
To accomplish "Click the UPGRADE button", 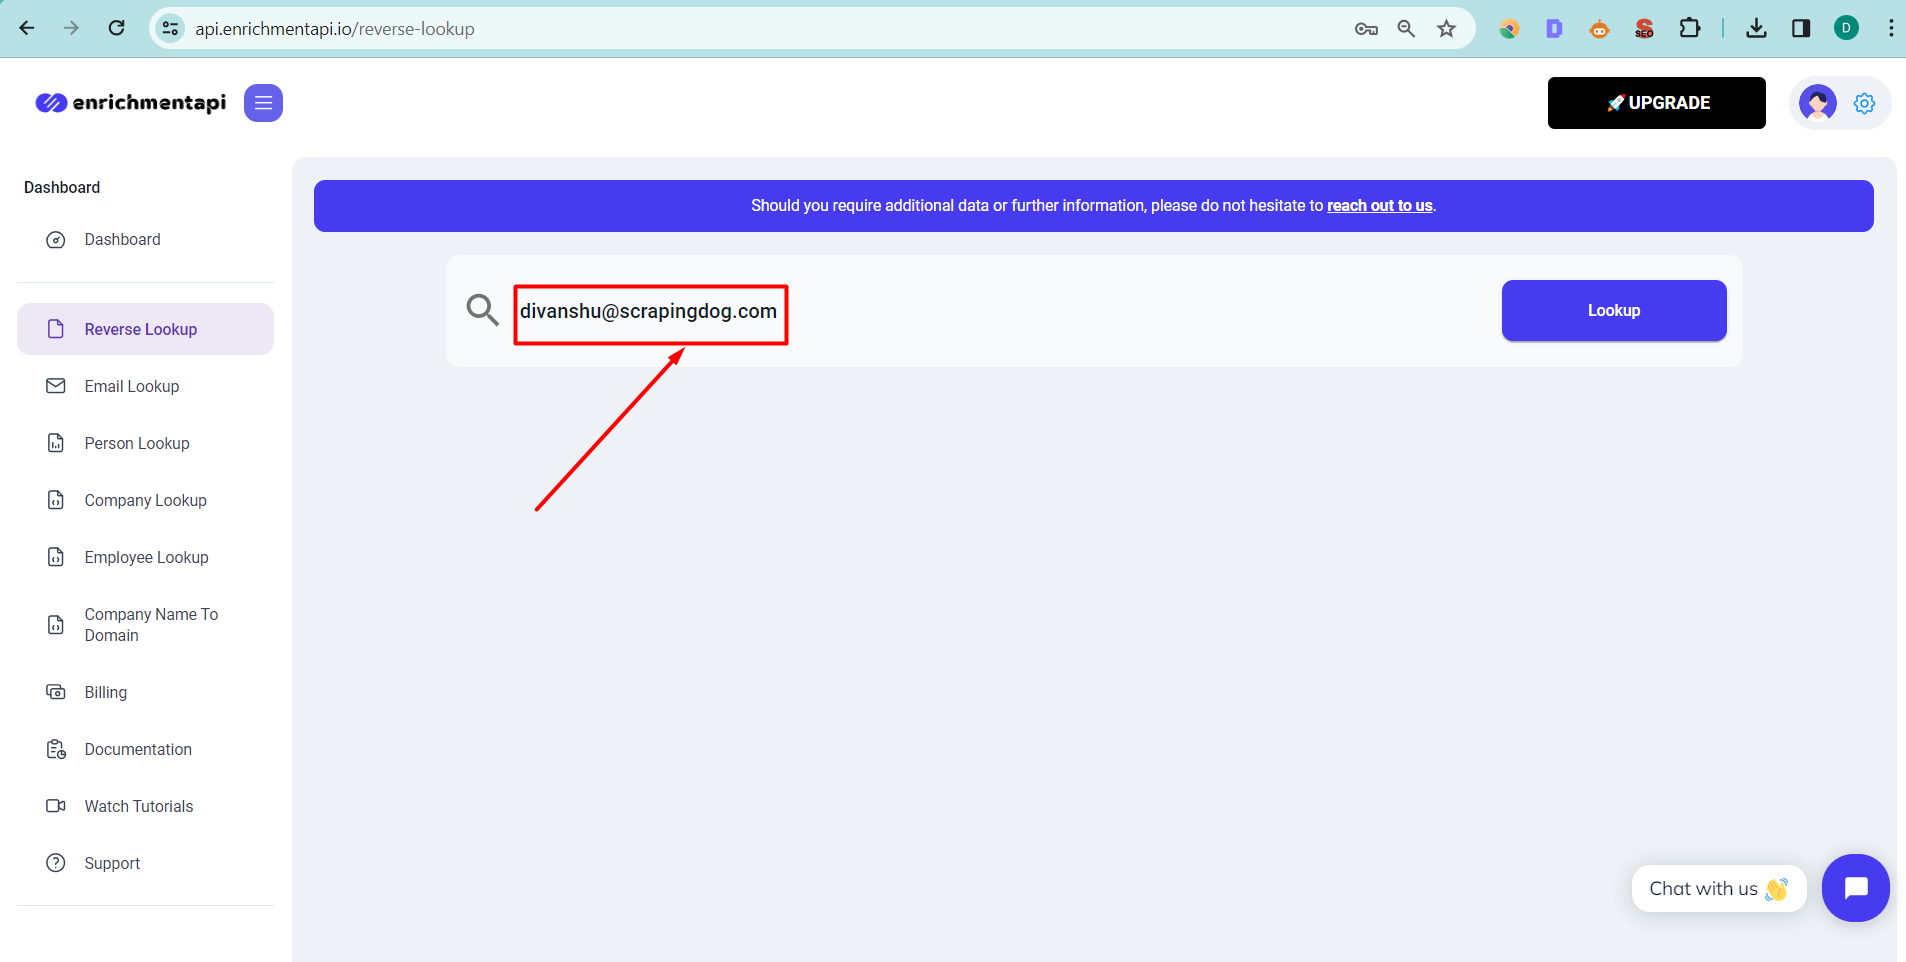I will (1656, 102).
